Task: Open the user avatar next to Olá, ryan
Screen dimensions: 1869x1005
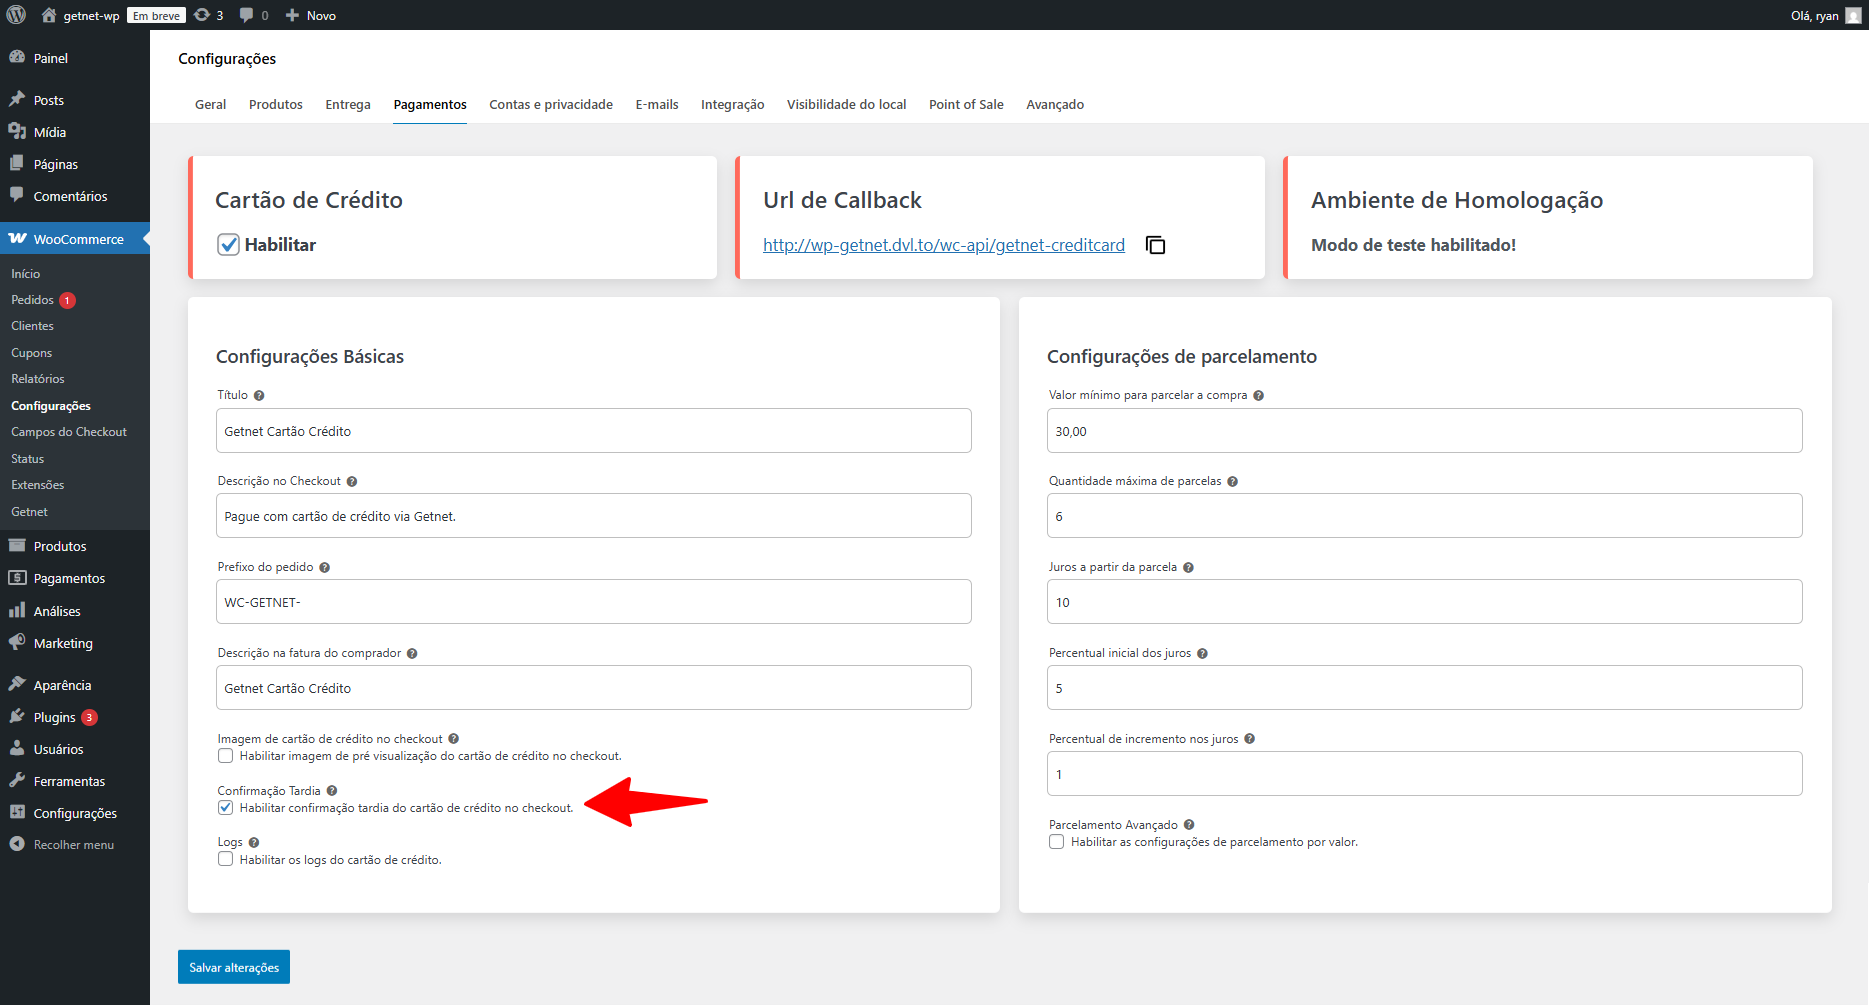Action: pos(1853,15)
